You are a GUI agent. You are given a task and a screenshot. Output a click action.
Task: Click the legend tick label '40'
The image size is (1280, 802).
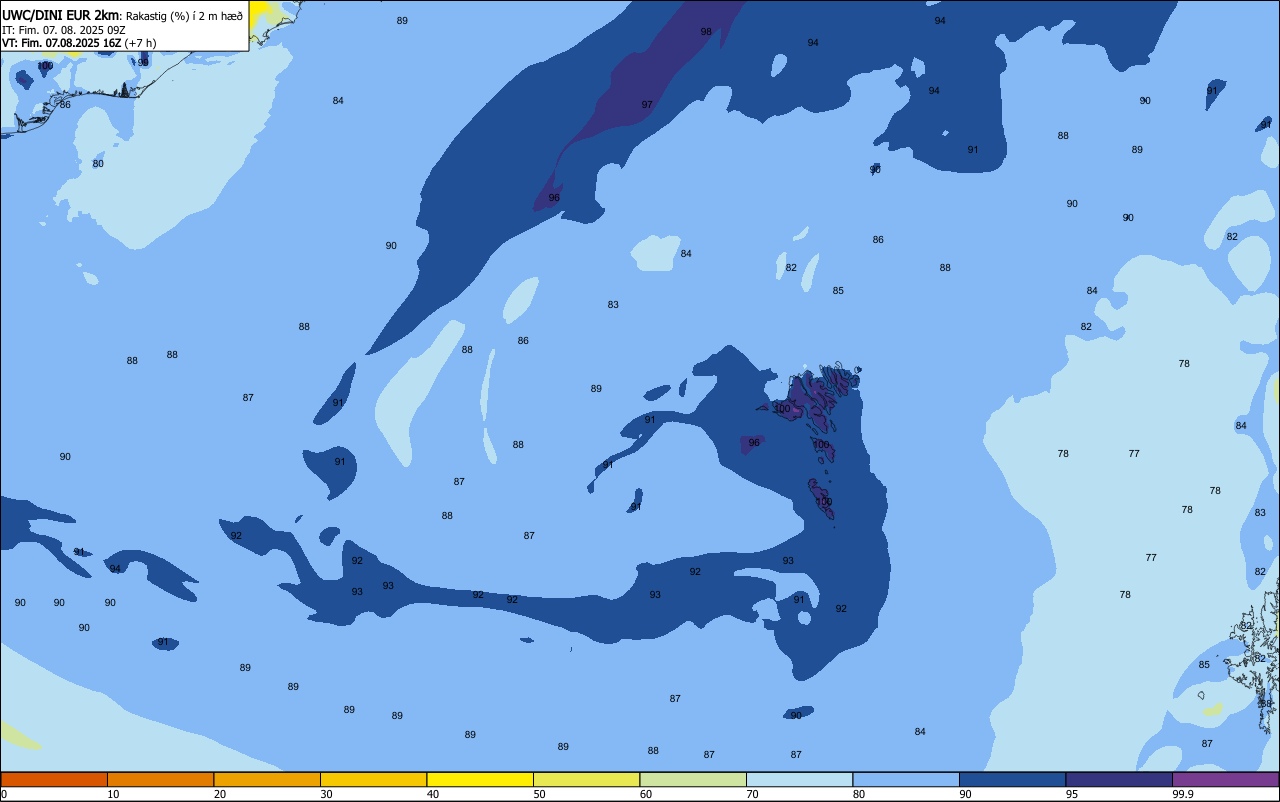(x=433, y=794)
